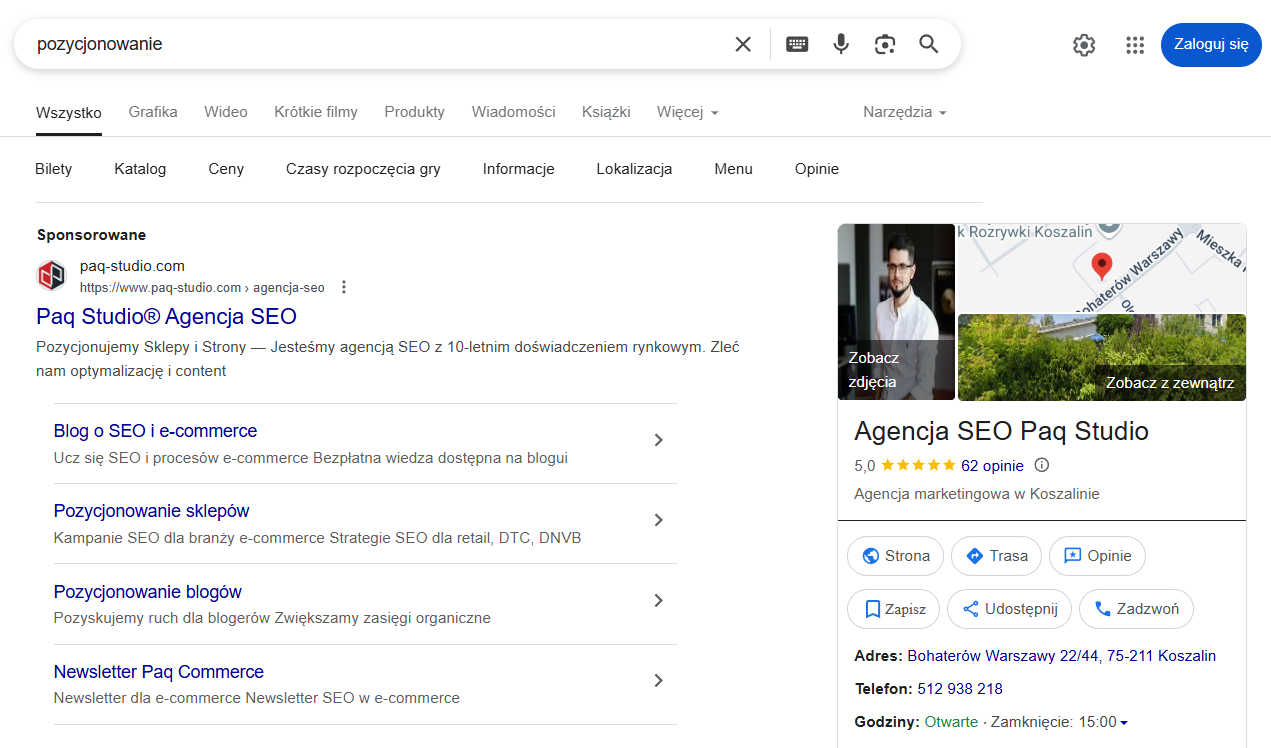Share the business via Udostępnij button
This screenshot has width=1271, height=748.
(x=1009, y=609)
